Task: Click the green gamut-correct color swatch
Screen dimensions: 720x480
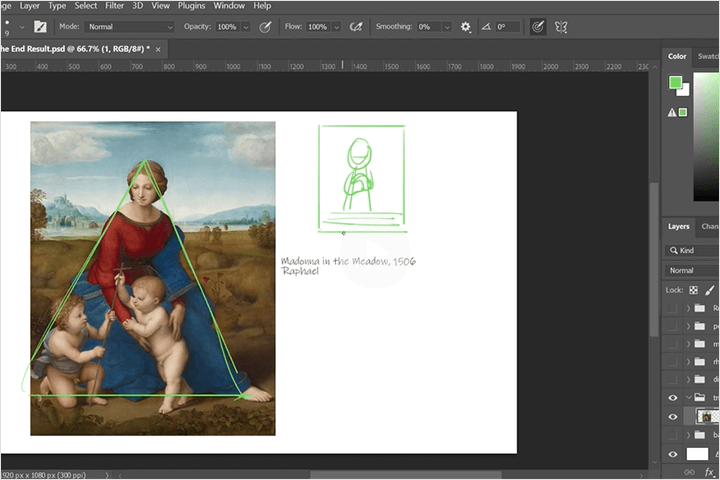Action: [x=683, y=112]
